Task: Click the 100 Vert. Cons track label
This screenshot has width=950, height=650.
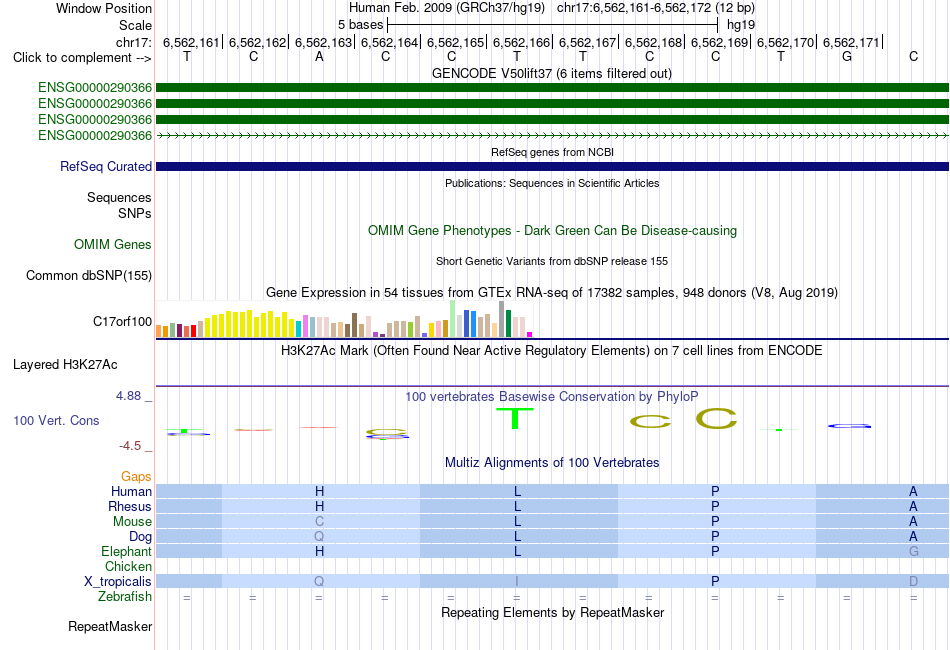Action: point(56,420)
